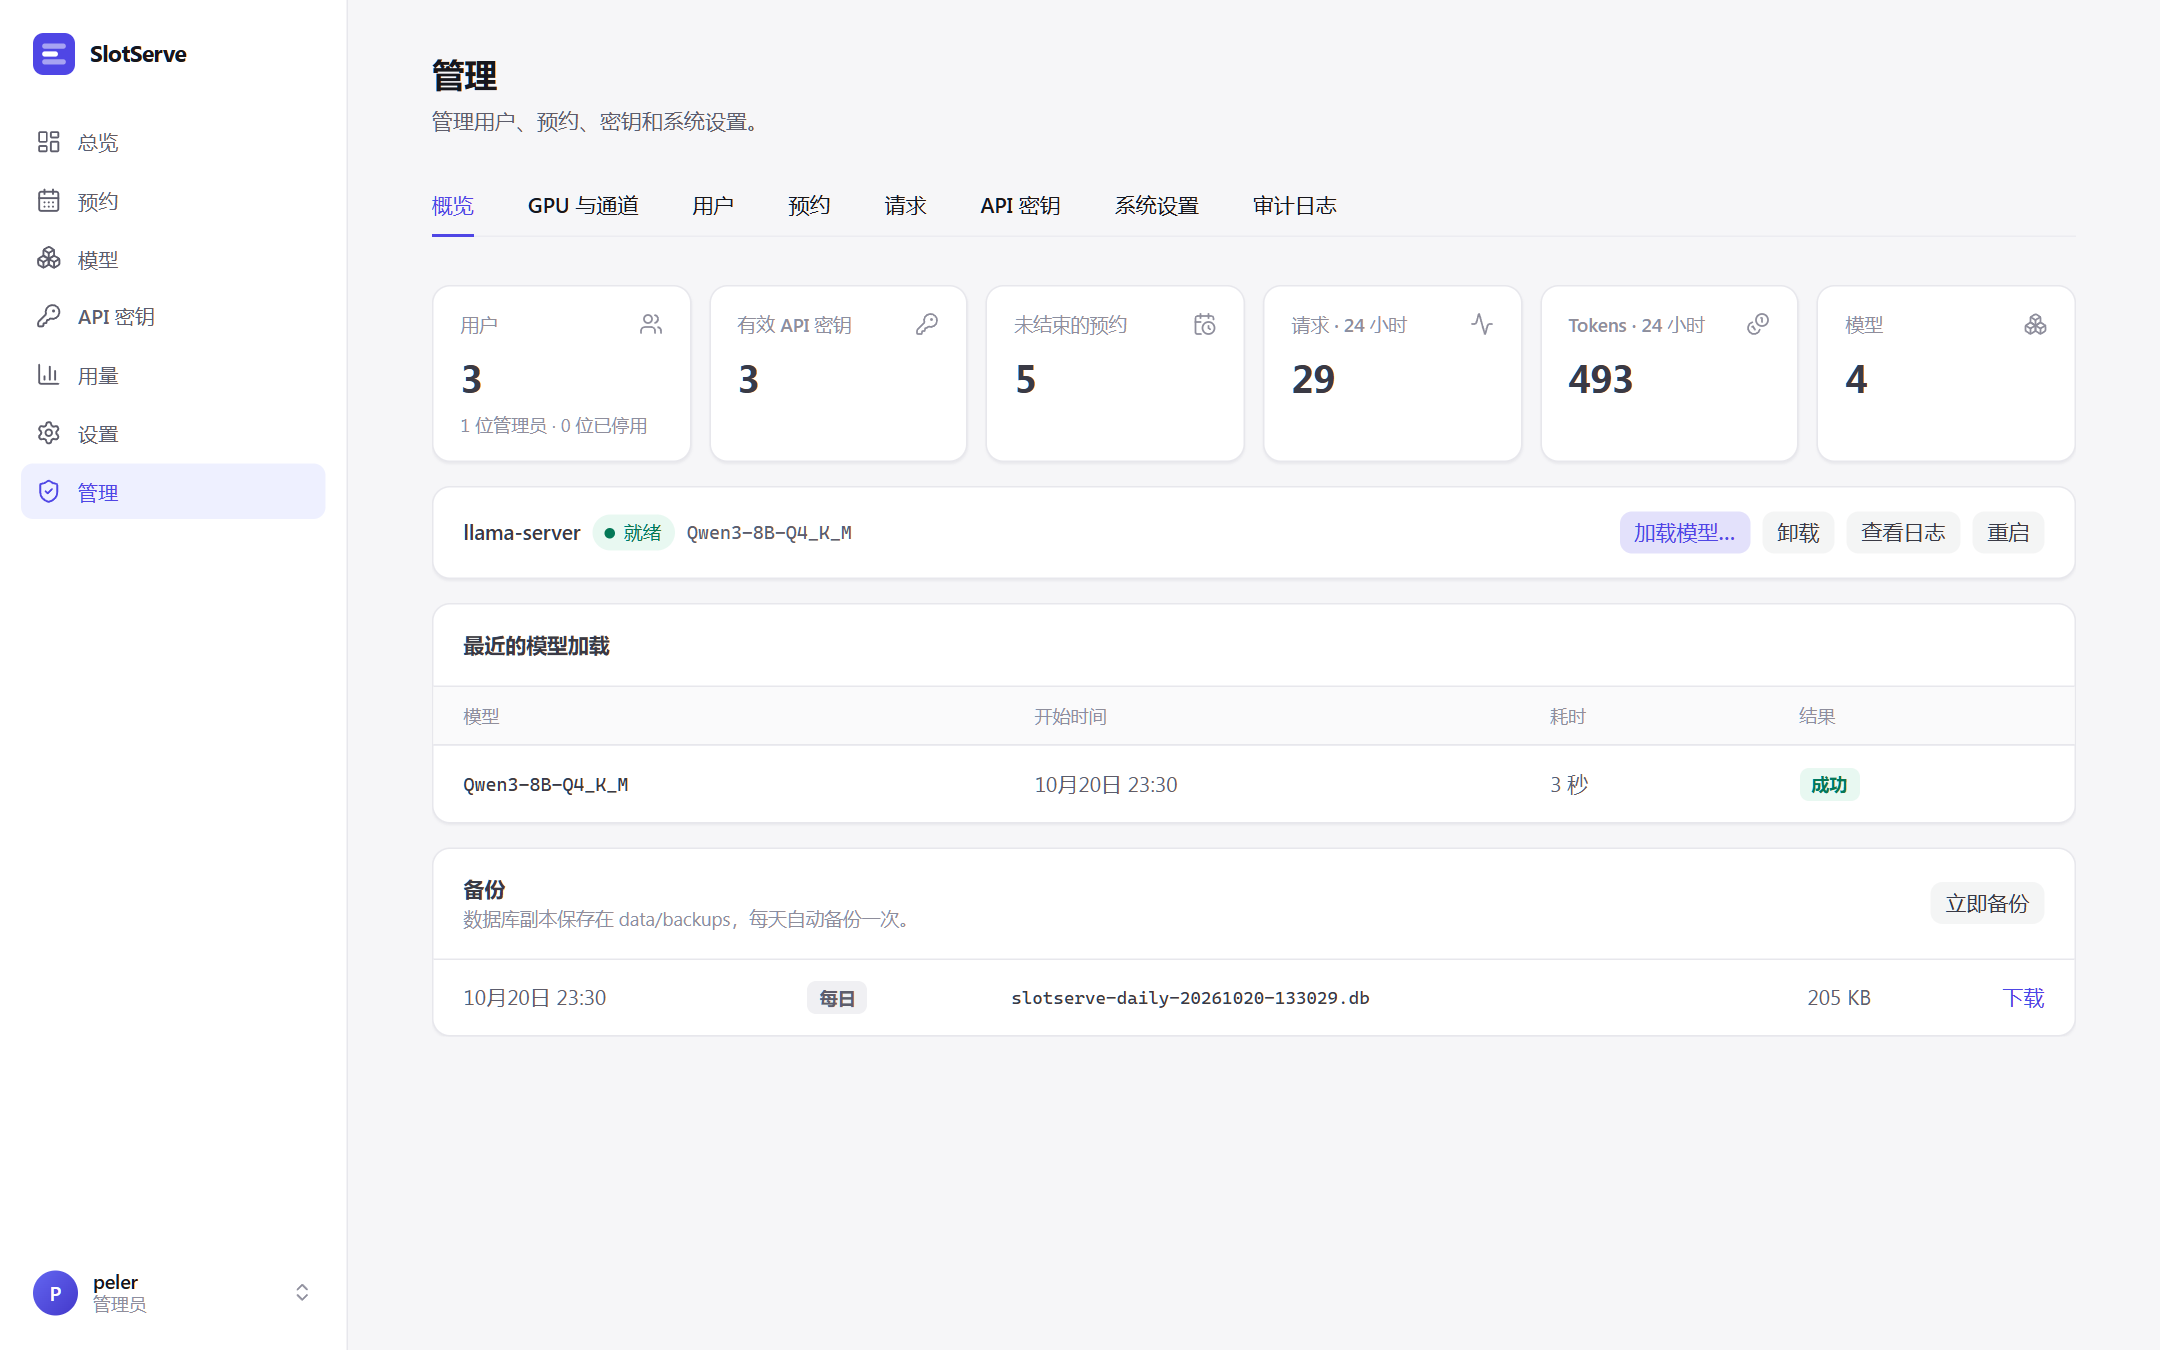Open the 预约 tab in management

(x=809, y=206)
